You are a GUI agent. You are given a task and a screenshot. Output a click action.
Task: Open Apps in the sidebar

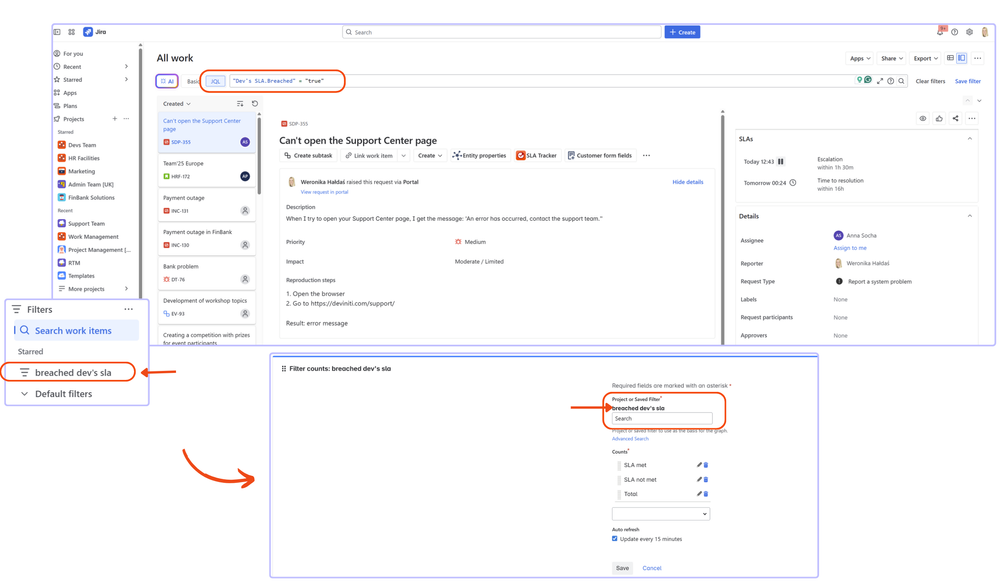tap(69, 92)
